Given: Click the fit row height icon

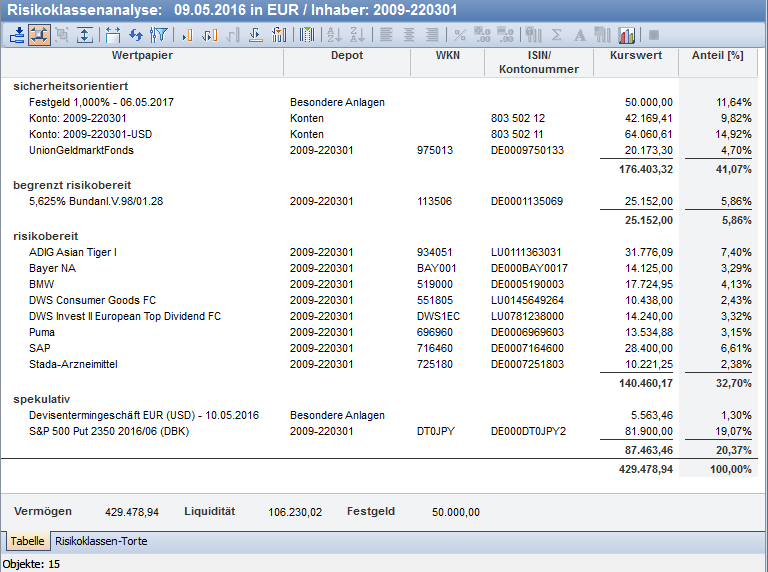Looking at the screenshot, I should 85,35.
